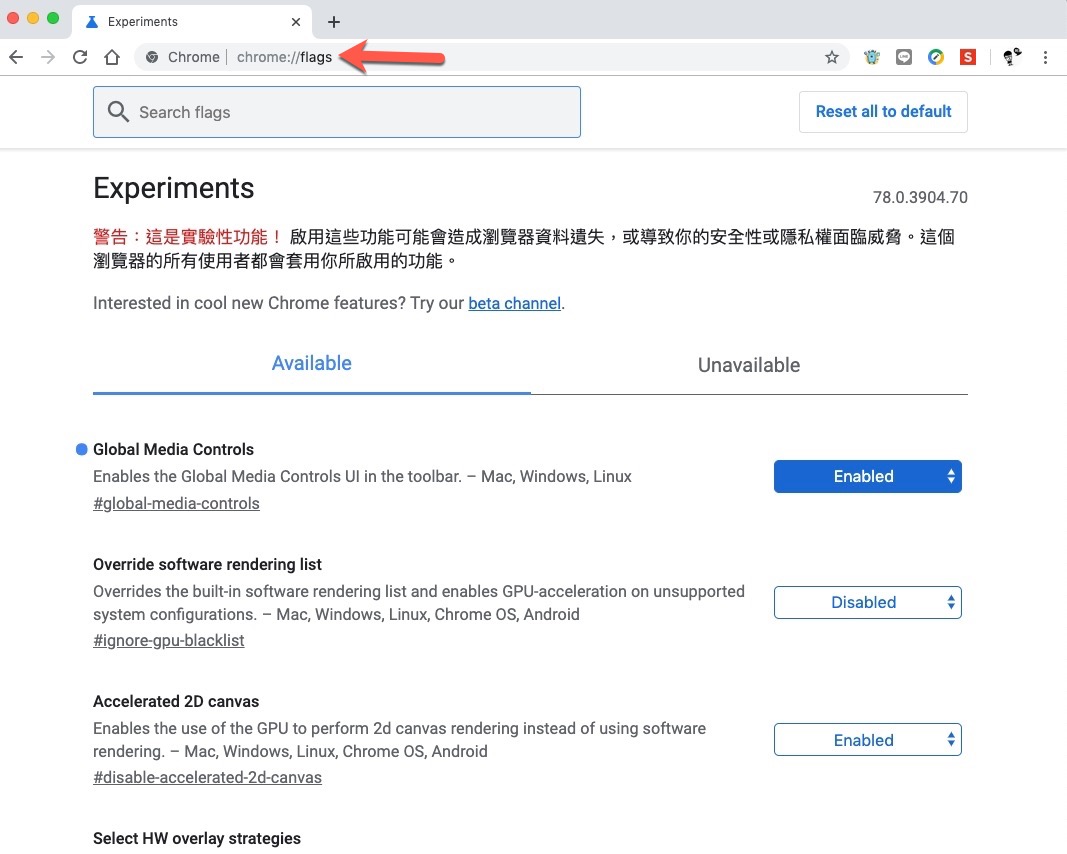The height and width of the screenshot is (854, 1067).
Task: Click Reset all to default
Action: point(883,112)
